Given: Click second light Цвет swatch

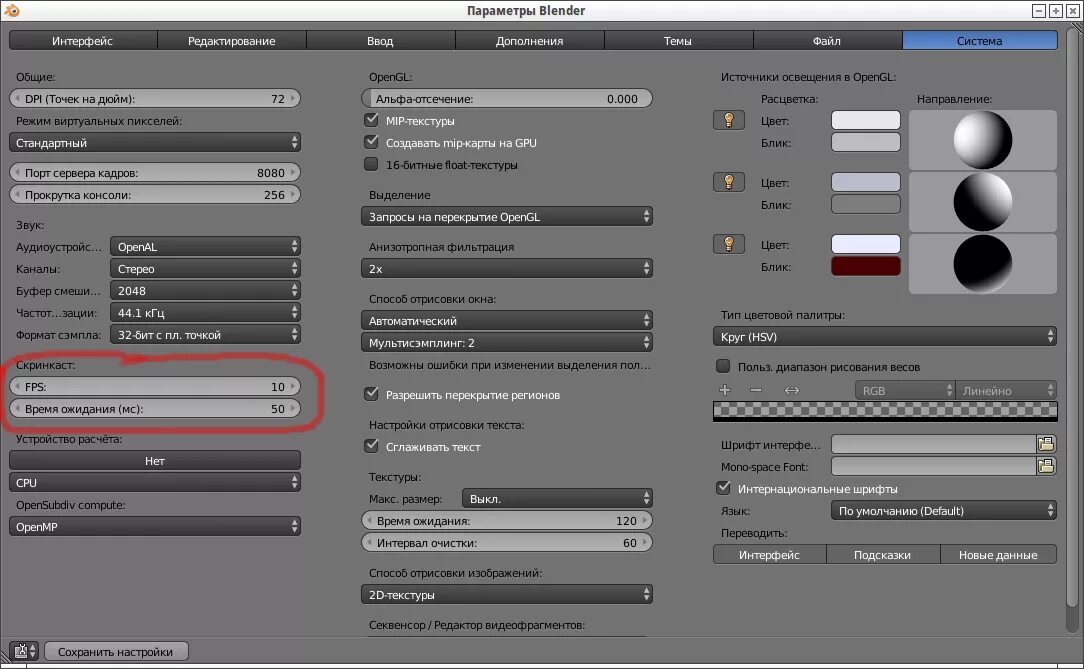Looking at the screenshot, I should [866, 182].
